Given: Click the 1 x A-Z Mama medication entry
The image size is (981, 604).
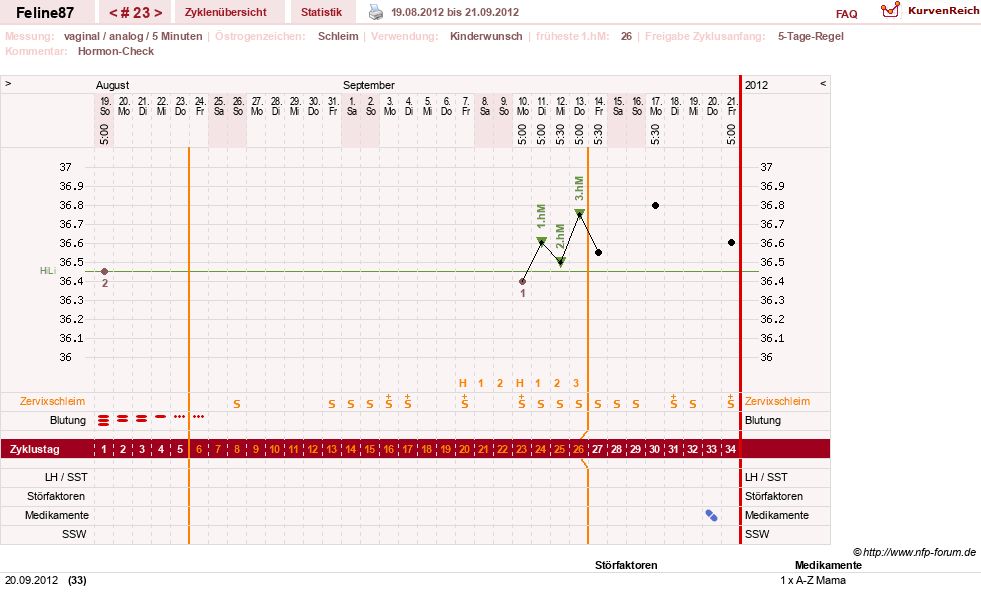Looking at the screenshot, I should (813, 580).
